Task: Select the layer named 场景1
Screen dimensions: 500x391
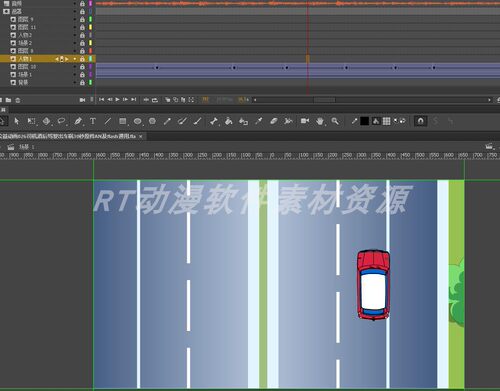Action: point(25,75)
